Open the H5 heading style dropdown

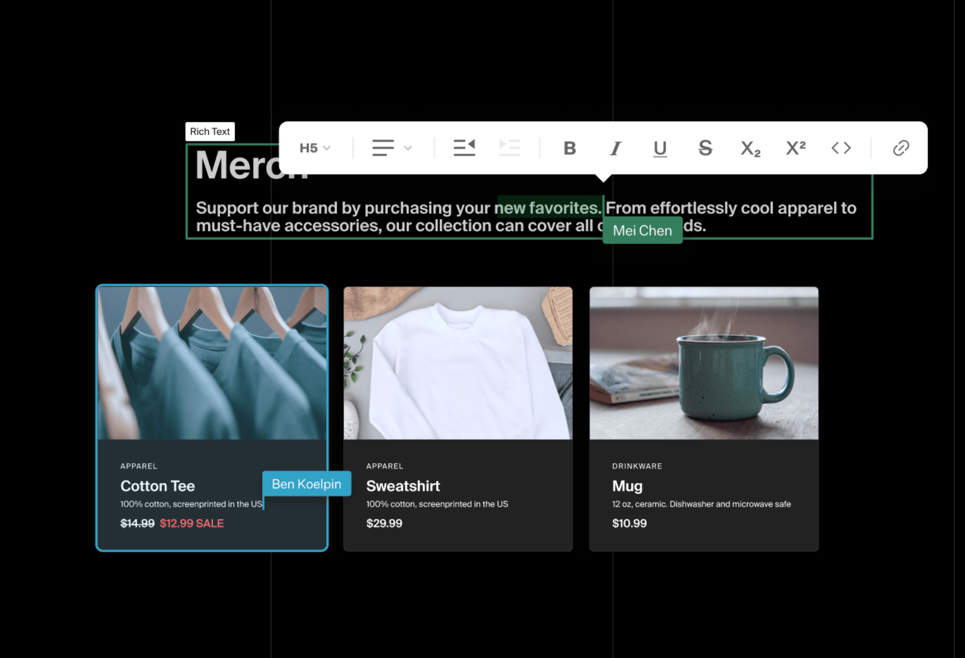[x=315, y=148]
